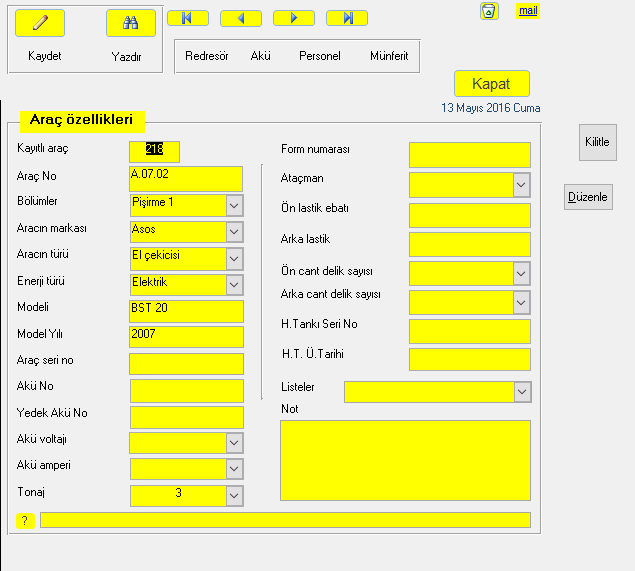Expand the Listeler combo box
The image size is (635, 571).
[522, 392]
